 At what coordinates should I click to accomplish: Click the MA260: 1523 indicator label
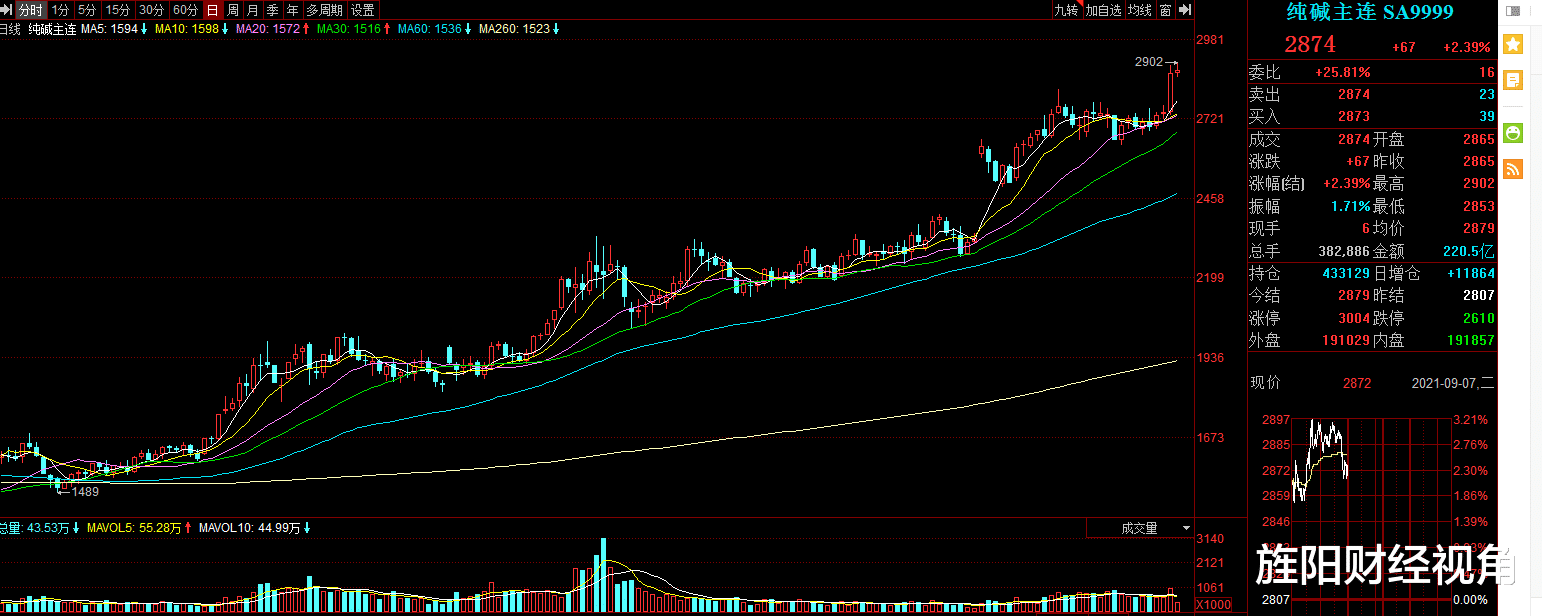pyautogui.click(x=519, y=29)
